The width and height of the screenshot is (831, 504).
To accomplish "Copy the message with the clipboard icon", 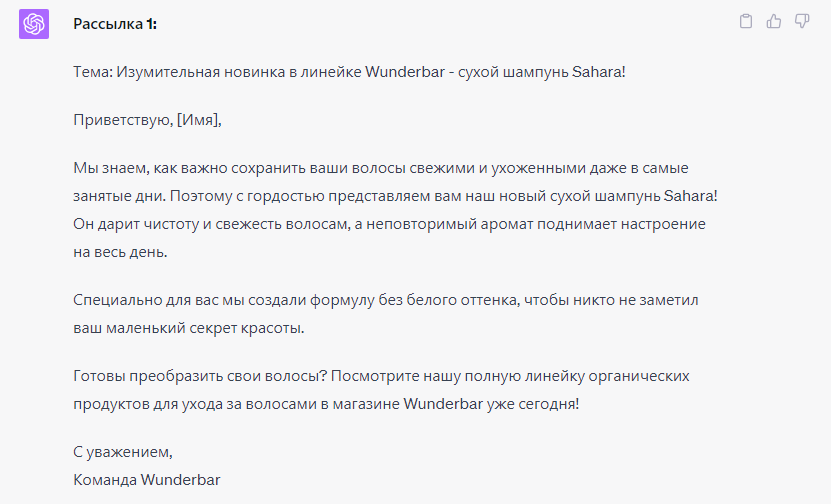I will 745,21.
